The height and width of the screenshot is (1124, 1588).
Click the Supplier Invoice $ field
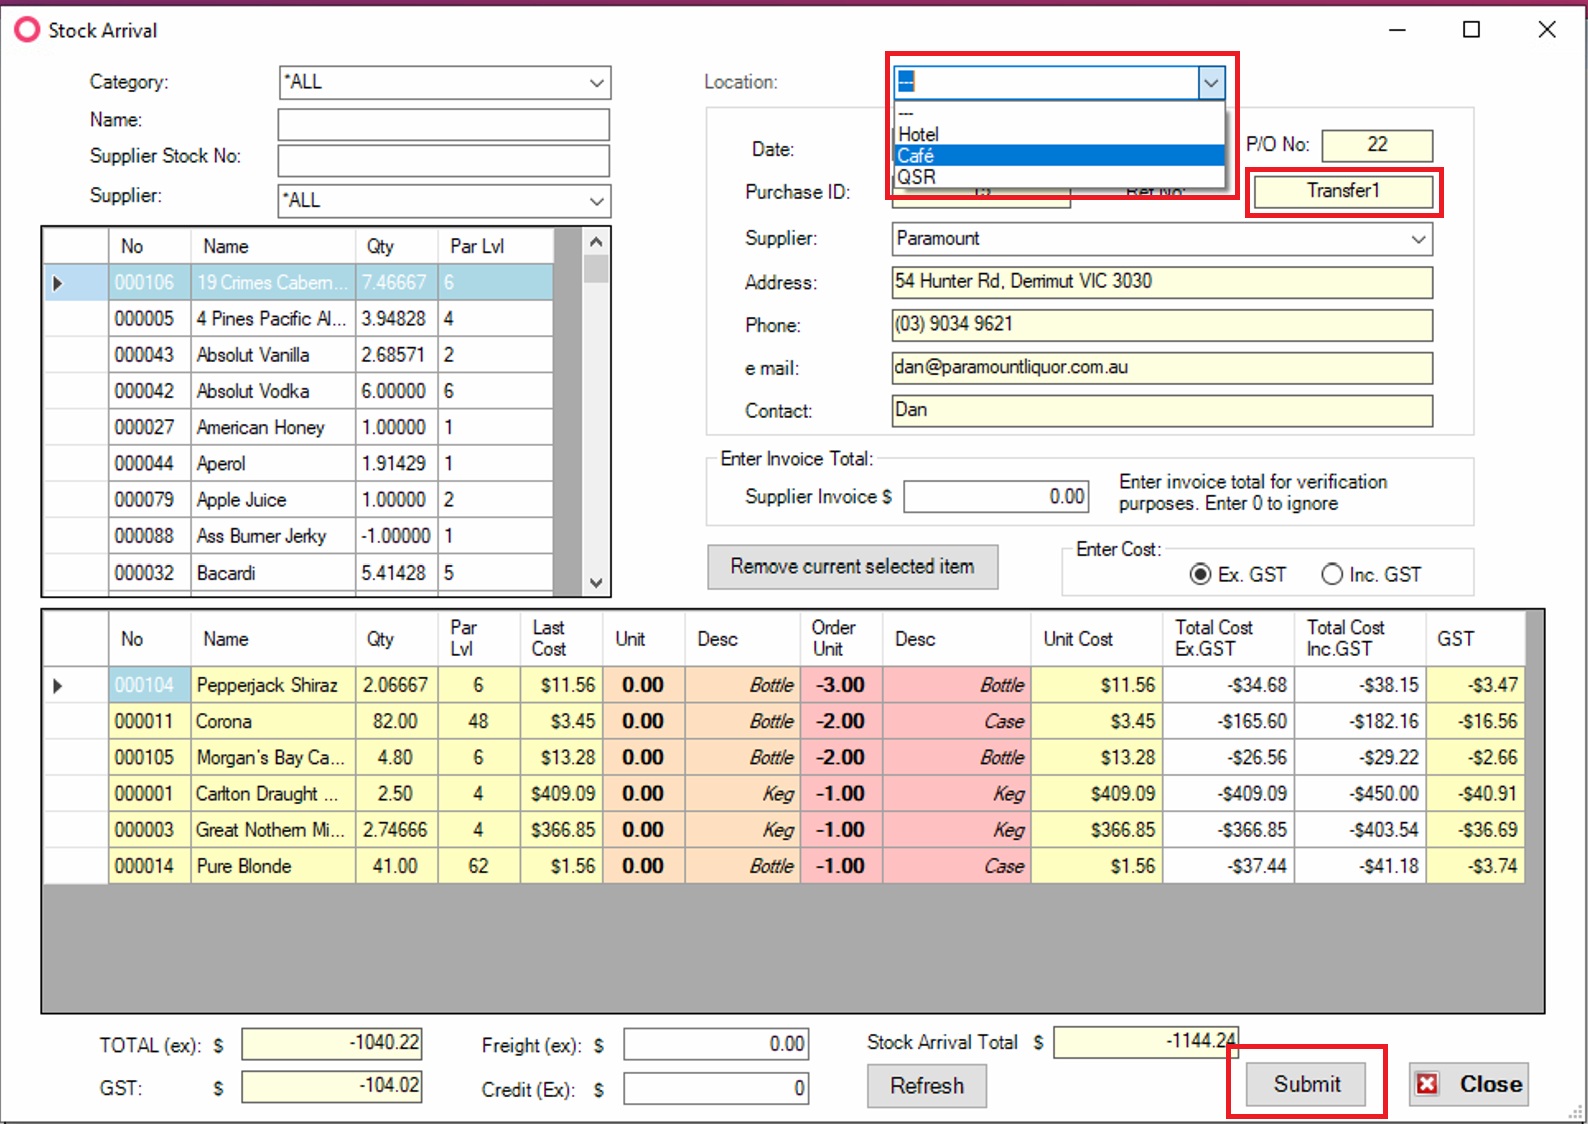tap(996, 496)
